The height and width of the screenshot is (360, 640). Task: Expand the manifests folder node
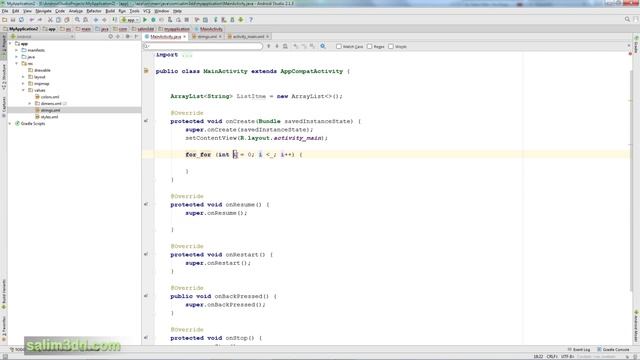coord(17,50)
